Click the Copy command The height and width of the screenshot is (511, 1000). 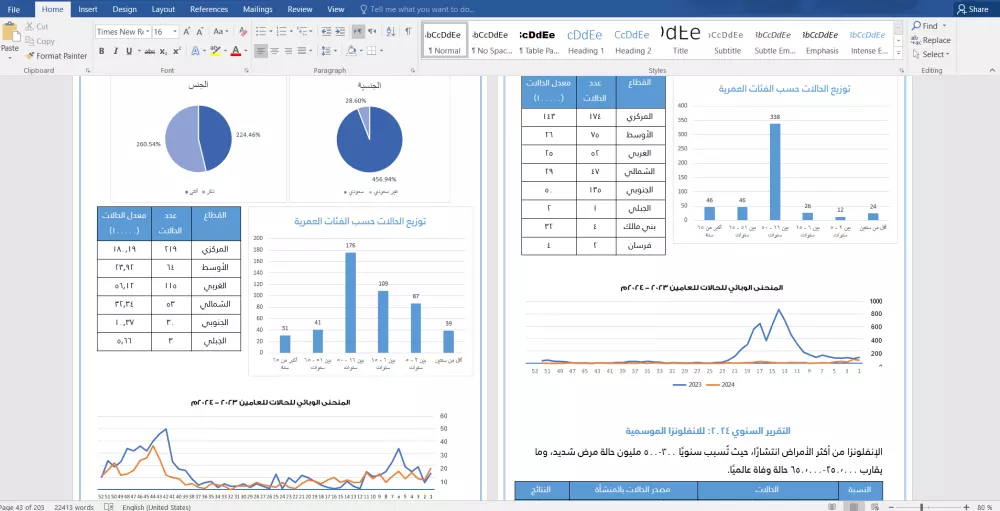(40, 41)
